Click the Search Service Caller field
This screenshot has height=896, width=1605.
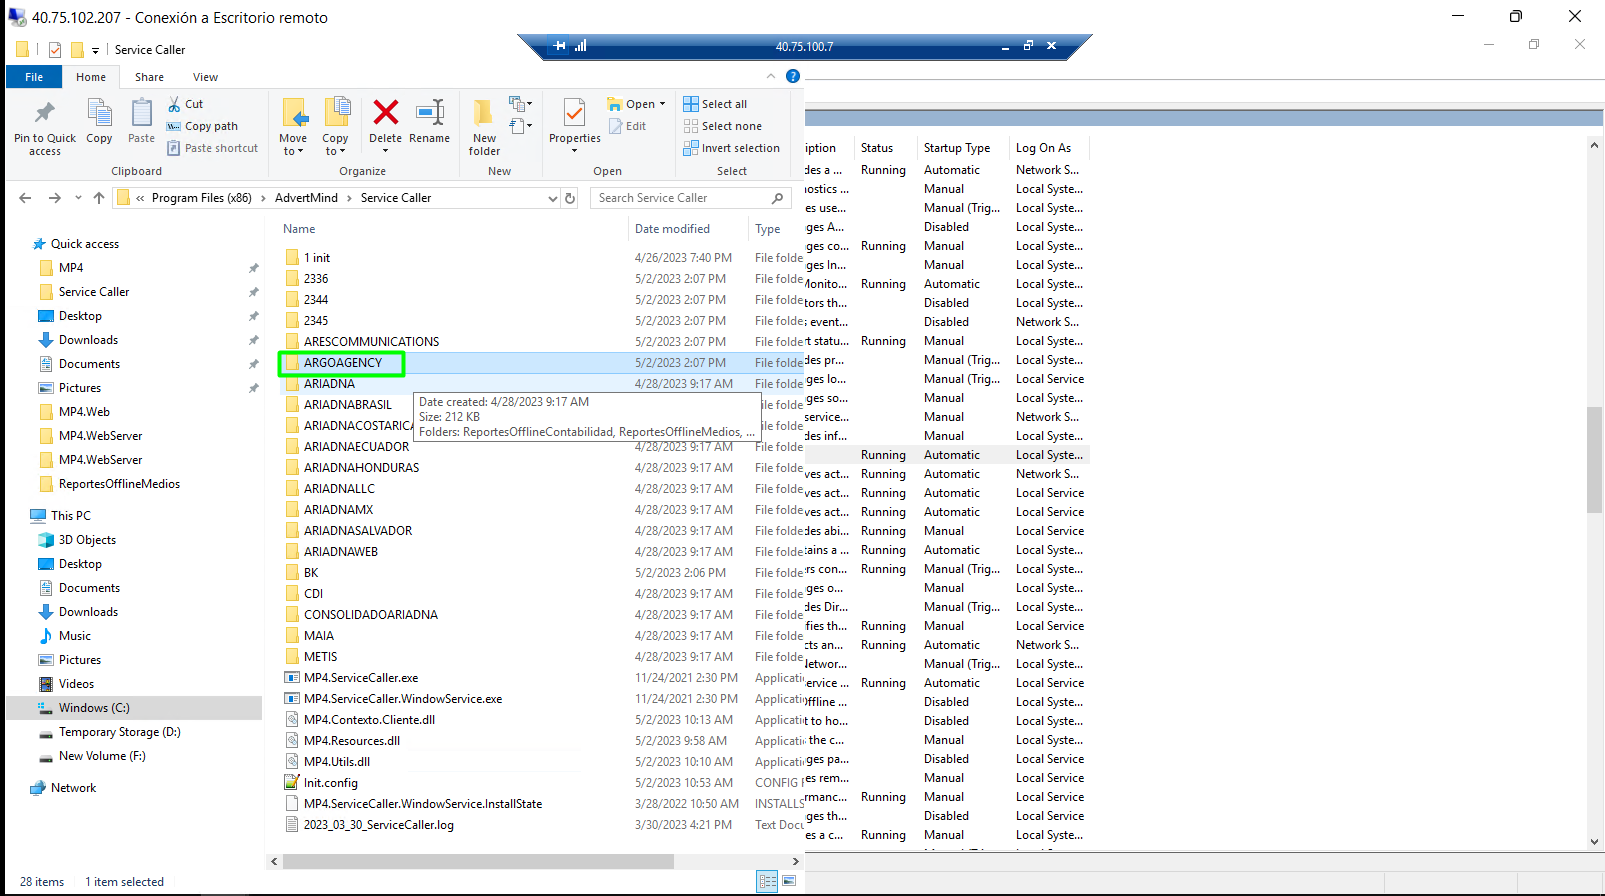[690, 198]
